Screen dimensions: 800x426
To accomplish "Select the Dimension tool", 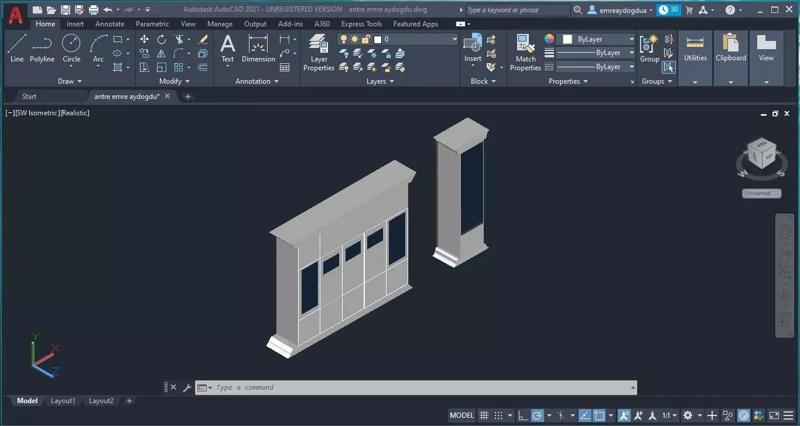I will tap(258, 49).
